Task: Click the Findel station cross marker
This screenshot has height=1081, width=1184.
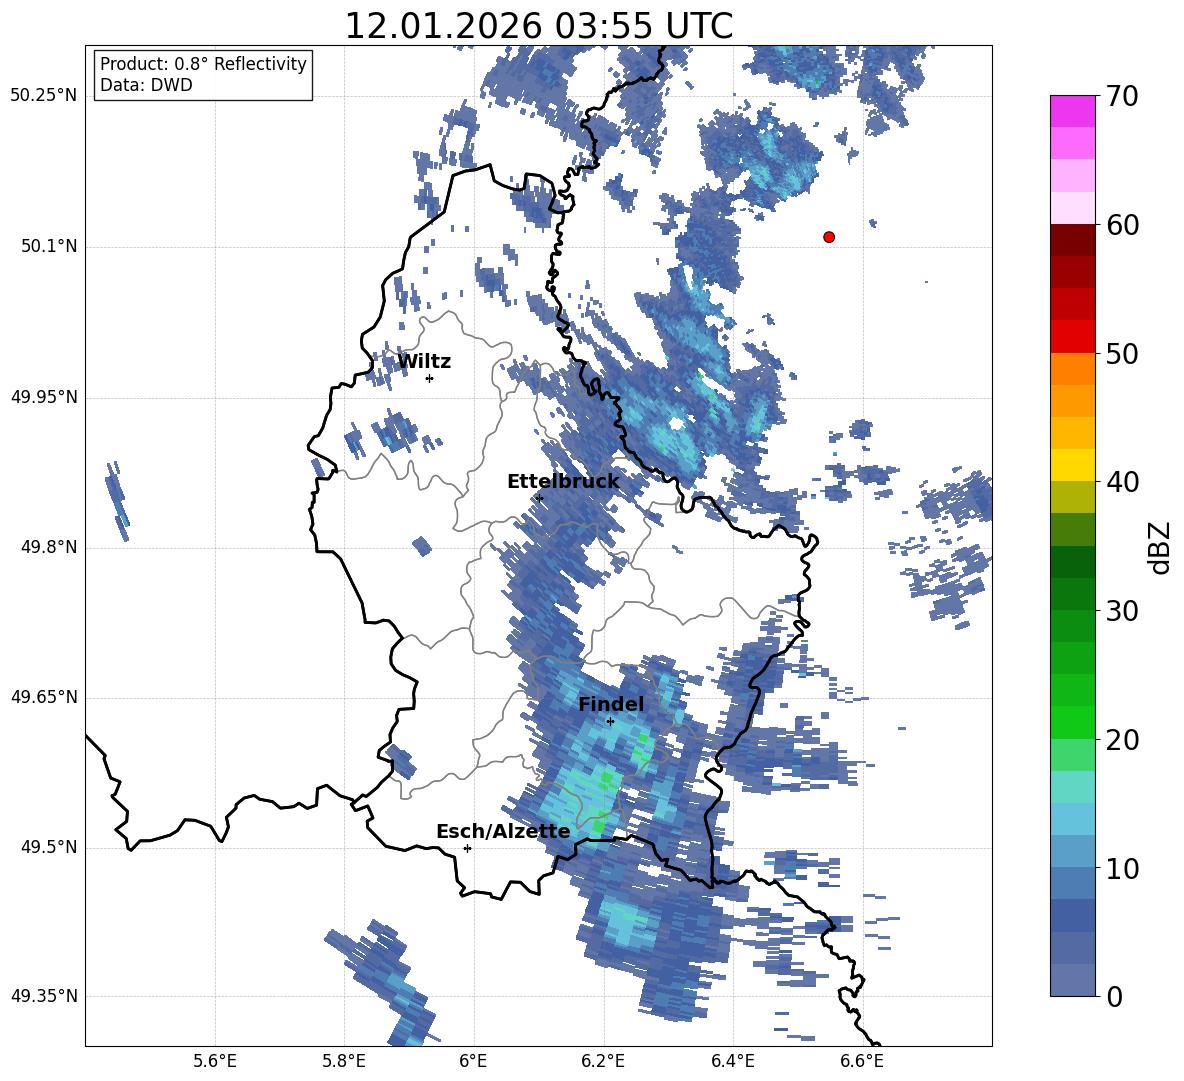Action: [x=610, y=722]
